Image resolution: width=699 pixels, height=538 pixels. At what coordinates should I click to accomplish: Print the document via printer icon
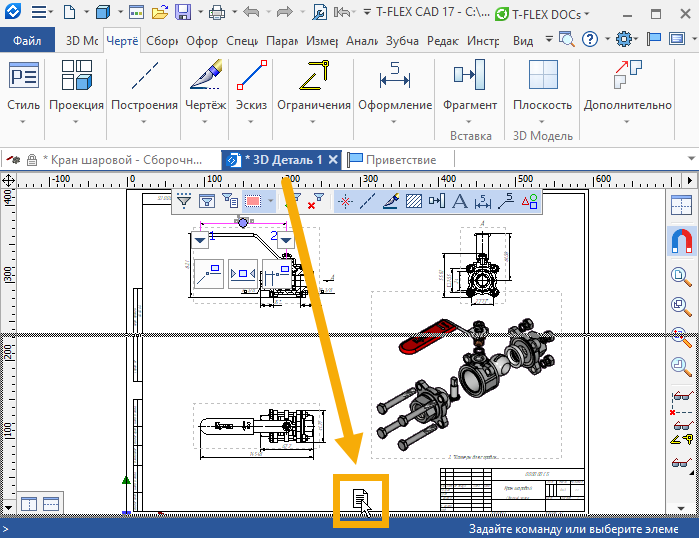(x=217, y=12)
